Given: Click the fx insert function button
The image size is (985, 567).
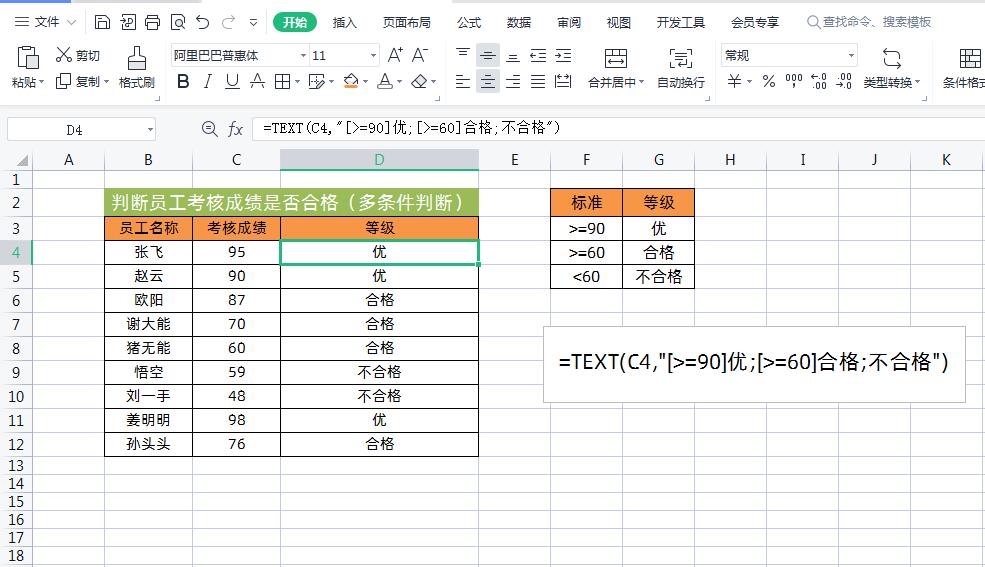Looking at the screenshot, I should click(236, 129).
